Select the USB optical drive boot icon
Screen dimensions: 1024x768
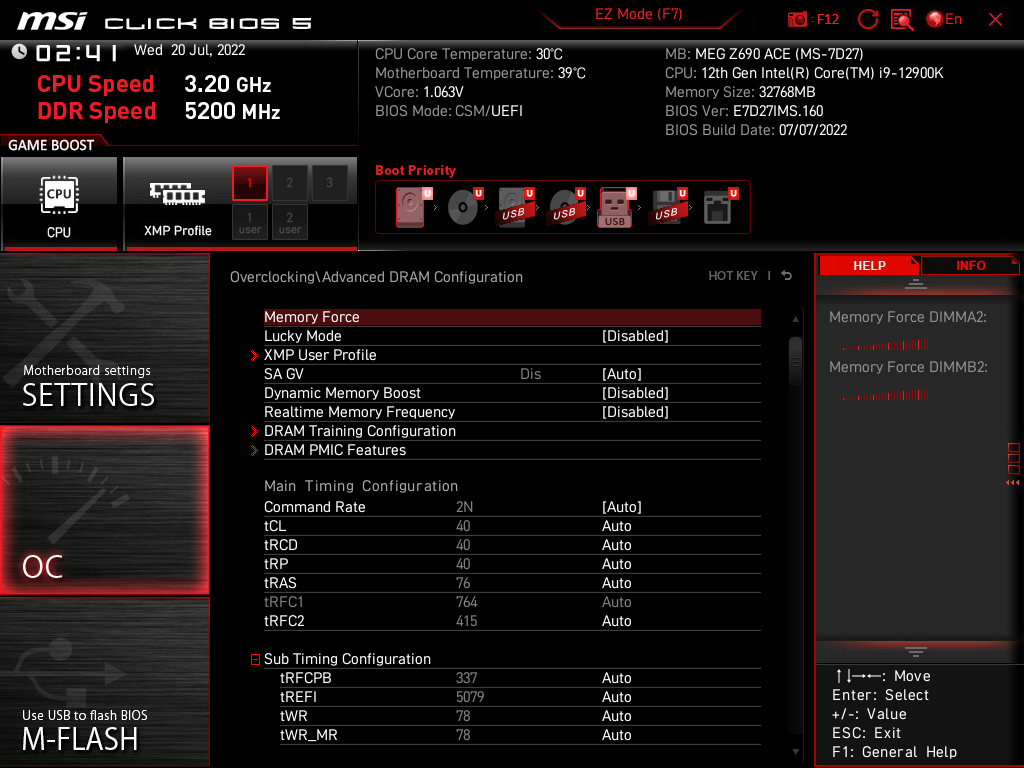(566, 207)
